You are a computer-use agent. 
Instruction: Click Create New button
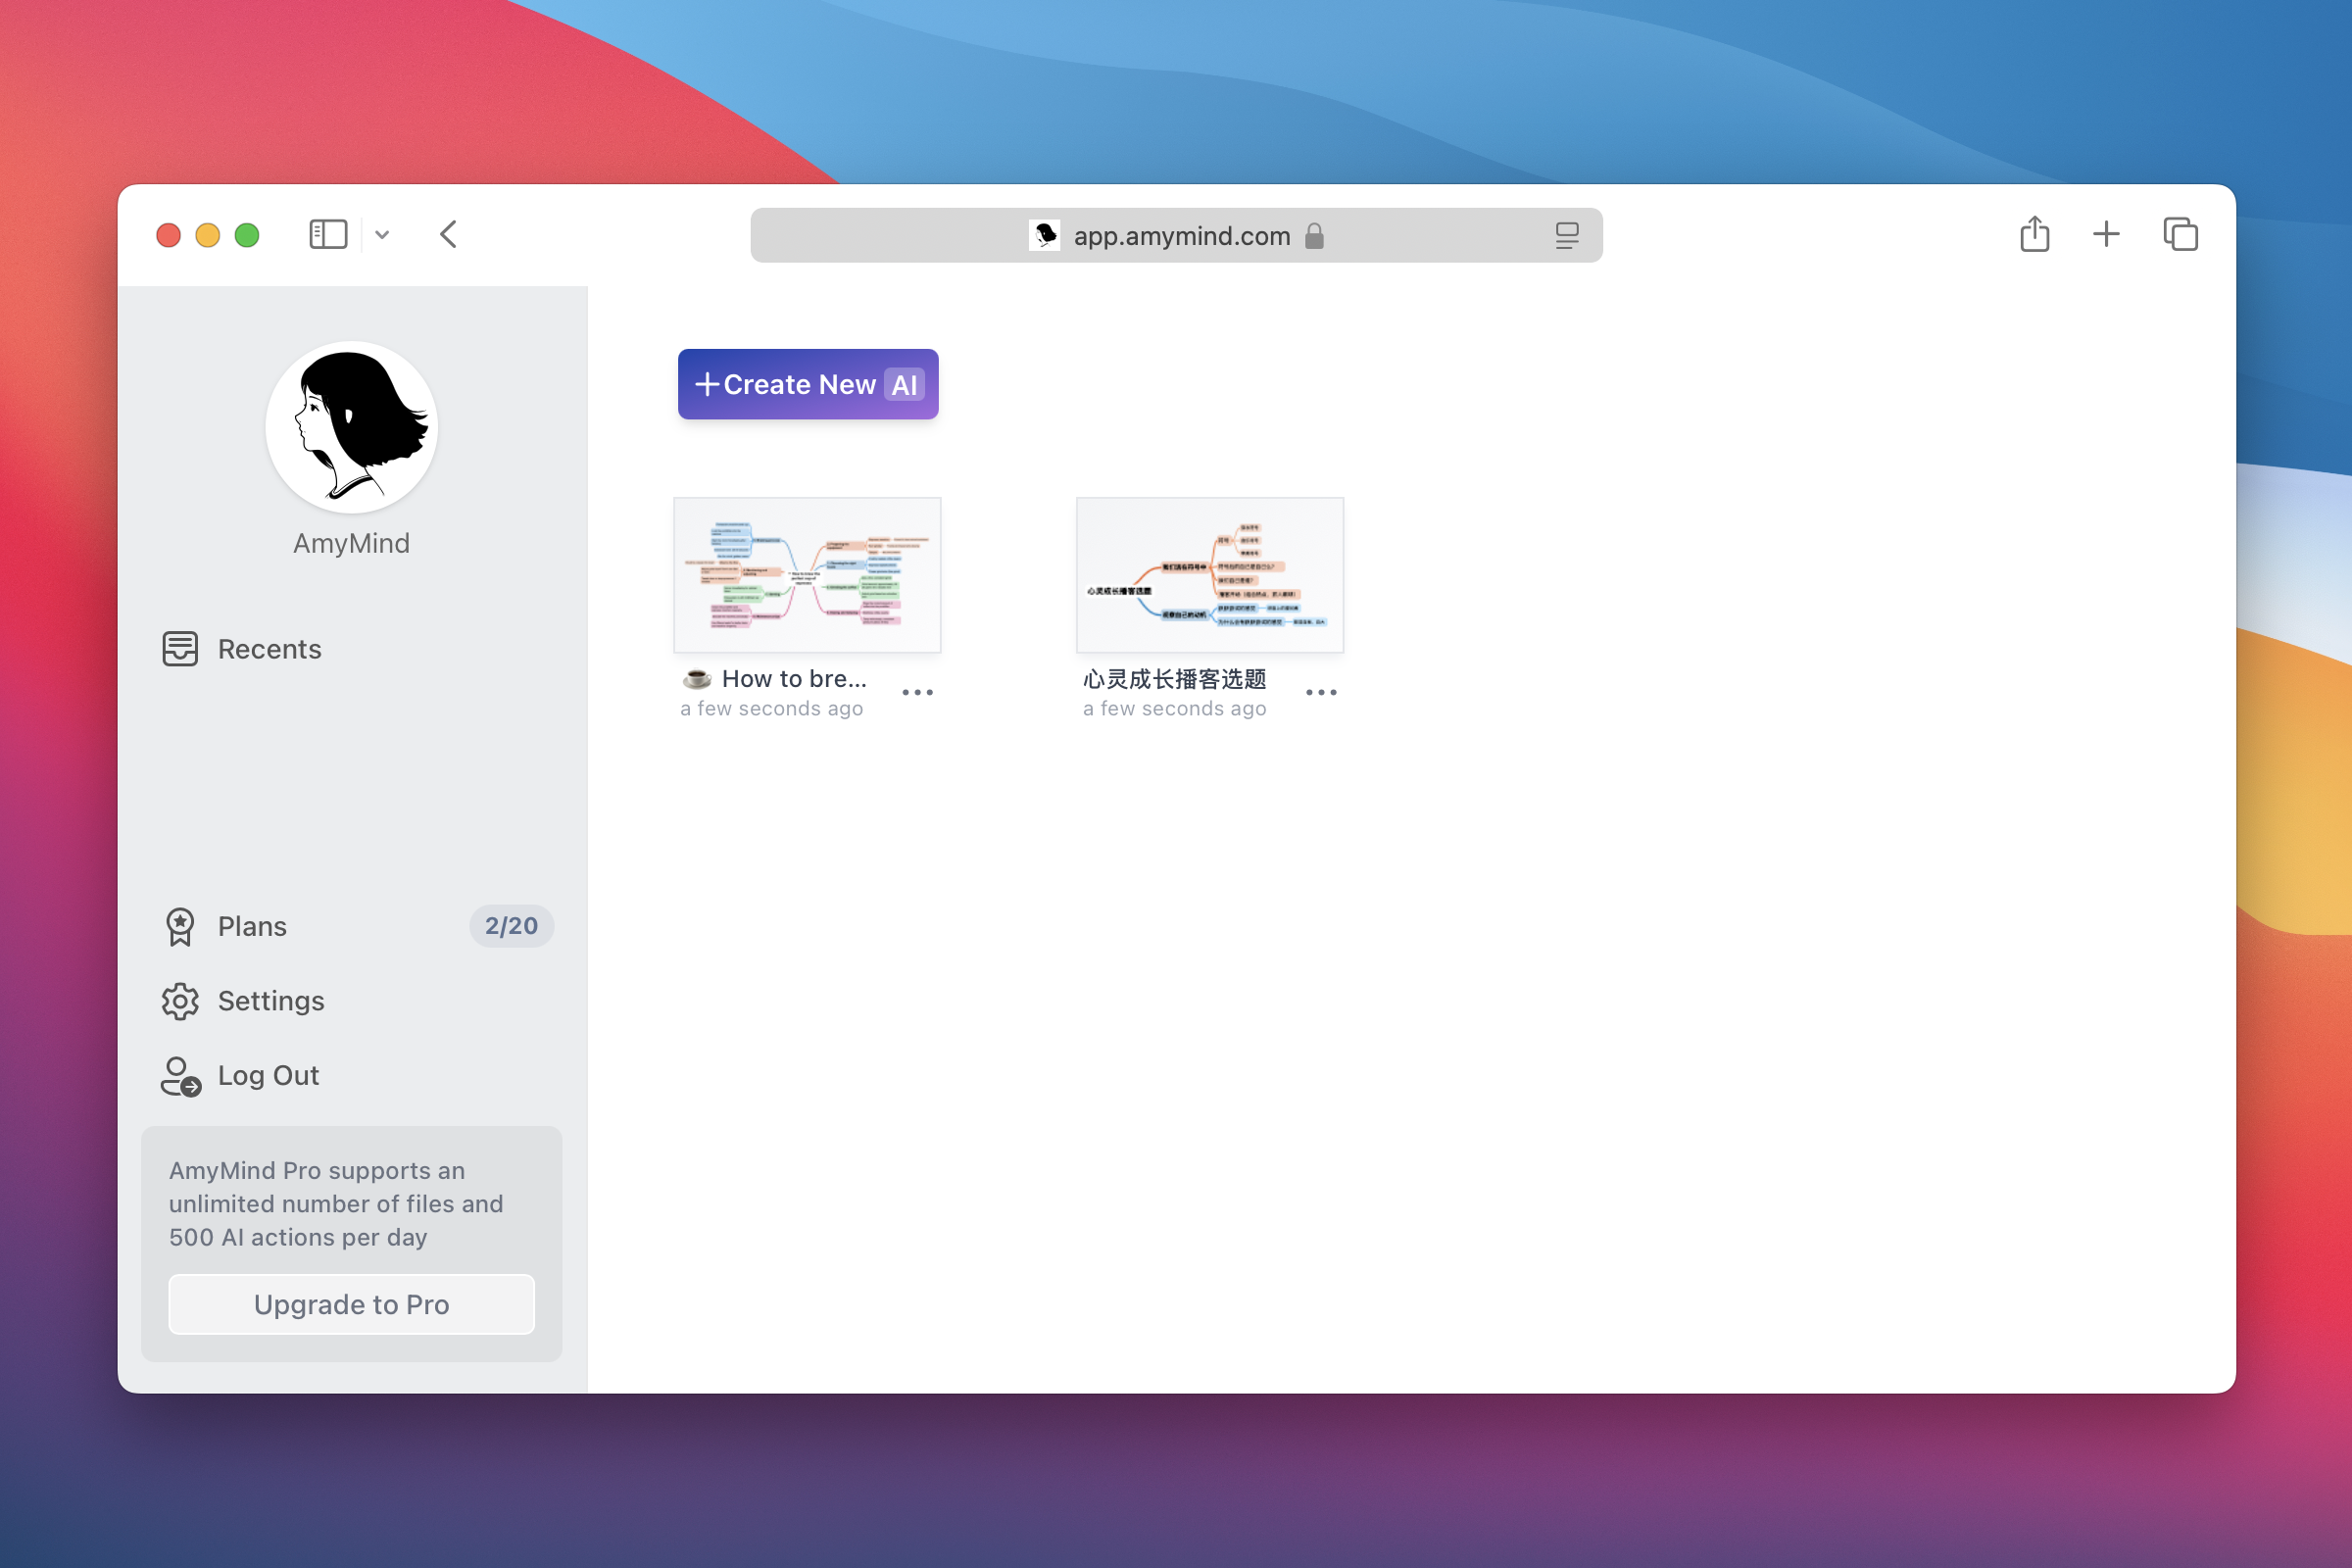[x=808, y=384]
